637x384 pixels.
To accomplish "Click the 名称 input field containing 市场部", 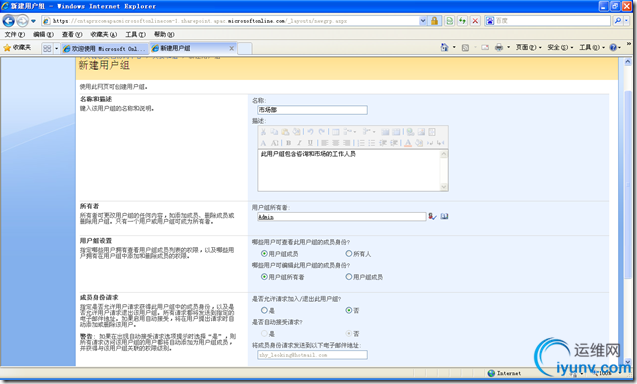I will point(312,110).
